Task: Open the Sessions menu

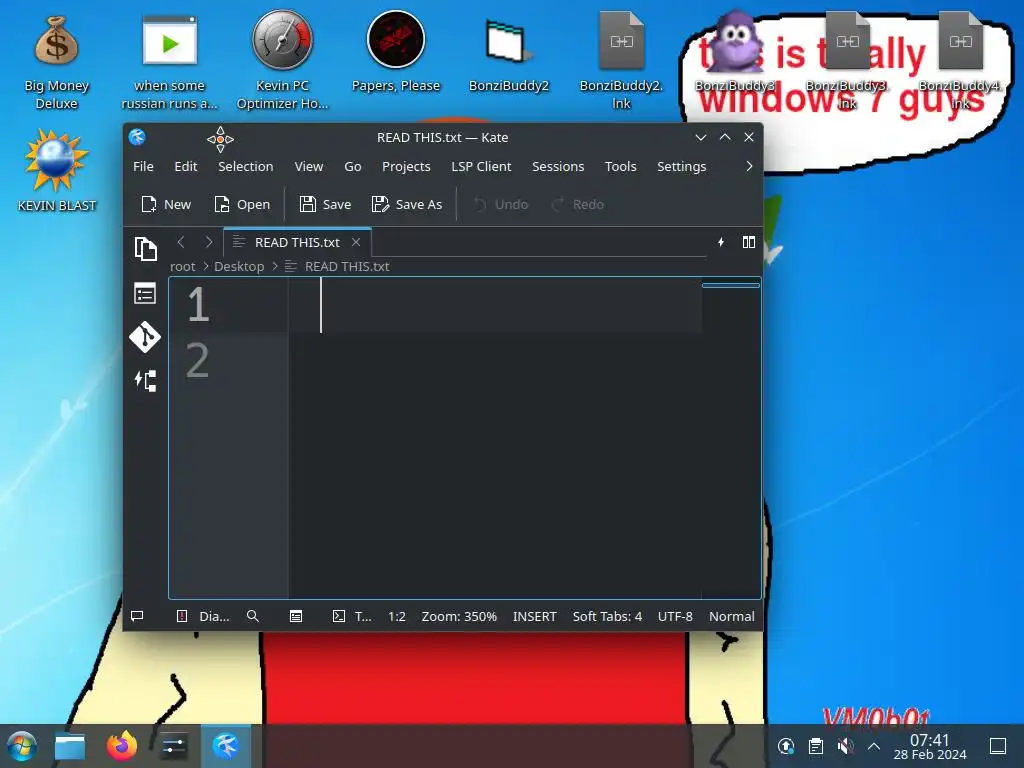Action: (x=558, y=167)
